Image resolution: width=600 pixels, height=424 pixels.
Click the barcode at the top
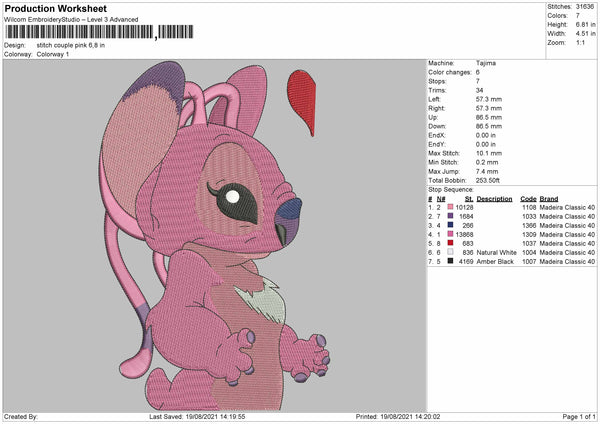click(99, 32)
